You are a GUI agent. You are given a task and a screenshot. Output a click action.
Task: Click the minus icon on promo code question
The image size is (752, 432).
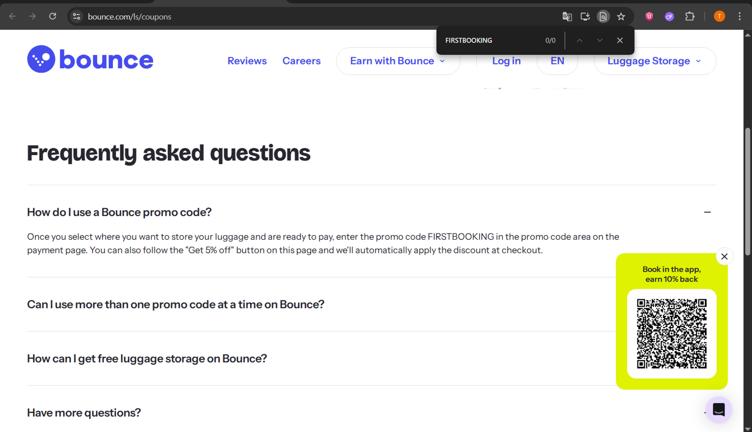pos(707,212)
